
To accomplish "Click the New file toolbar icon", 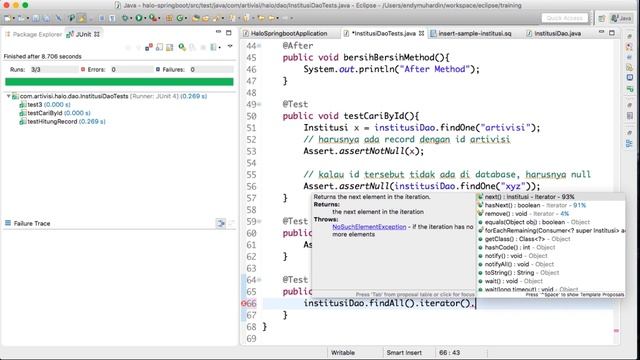I will tap(7, 18).
